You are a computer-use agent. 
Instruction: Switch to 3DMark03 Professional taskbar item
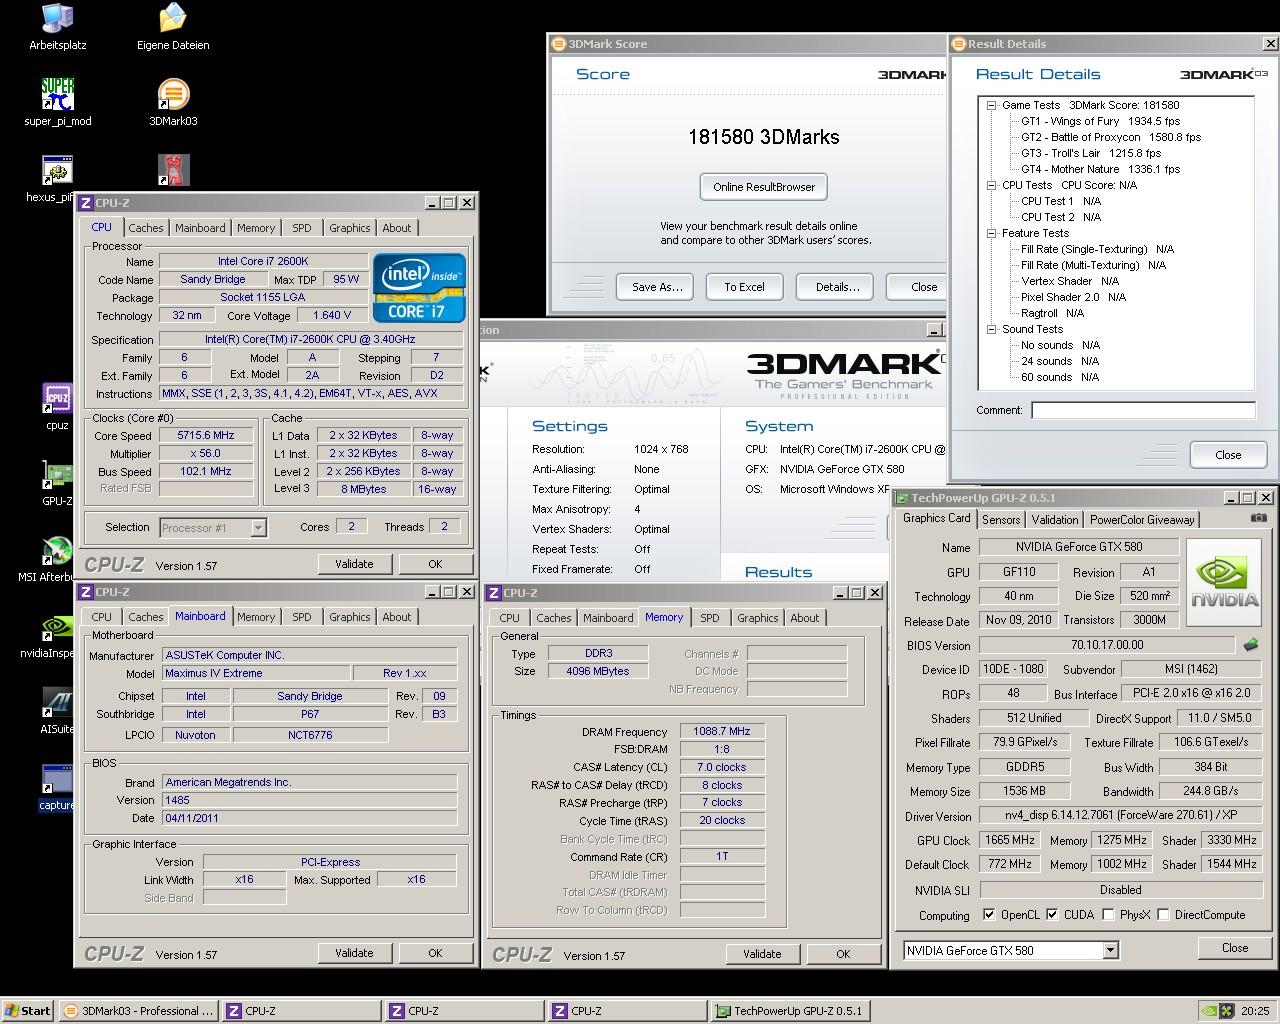tap(139, 1011)
